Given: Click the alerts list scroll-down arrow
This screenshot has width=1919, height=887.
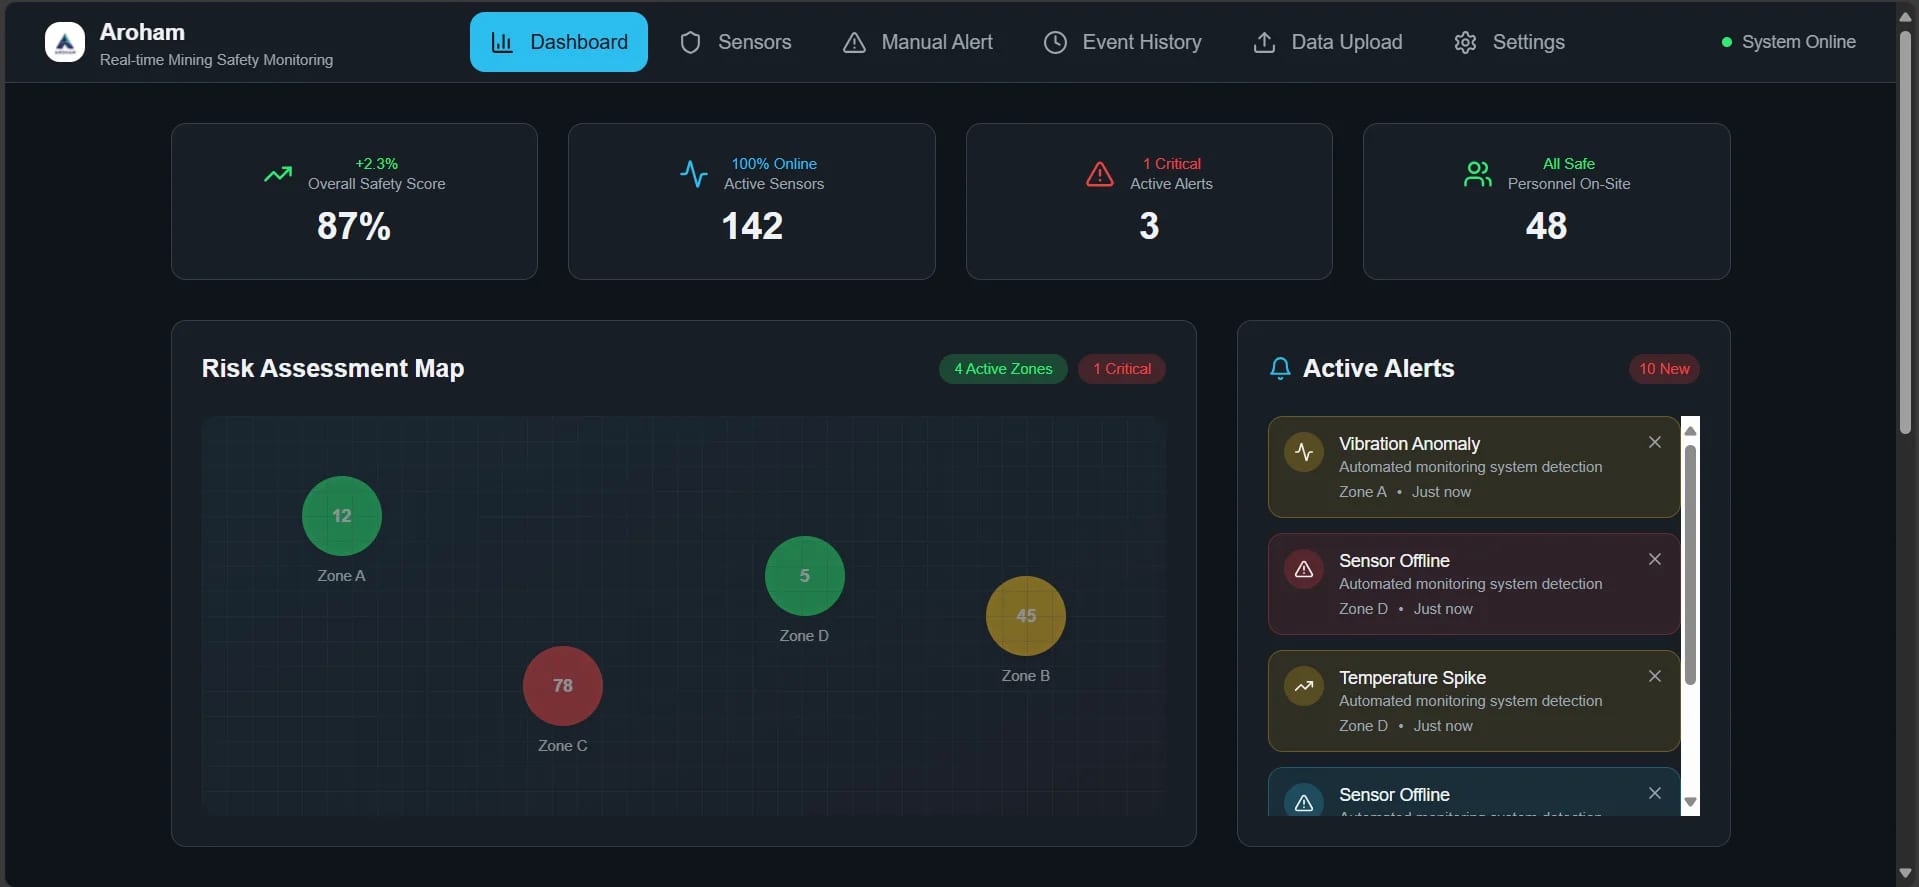Looking at the screenshot, I should (x=1691, y=802).
